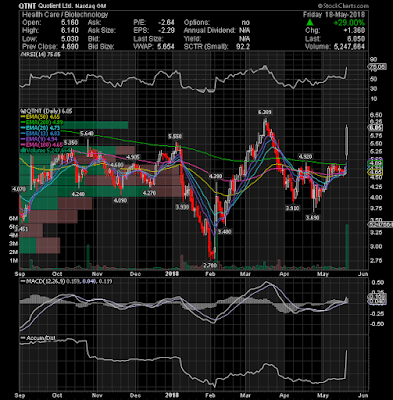Click the 3.690 late-April low label
Viewport: 393px width, 400px height.
coord(313,217)
